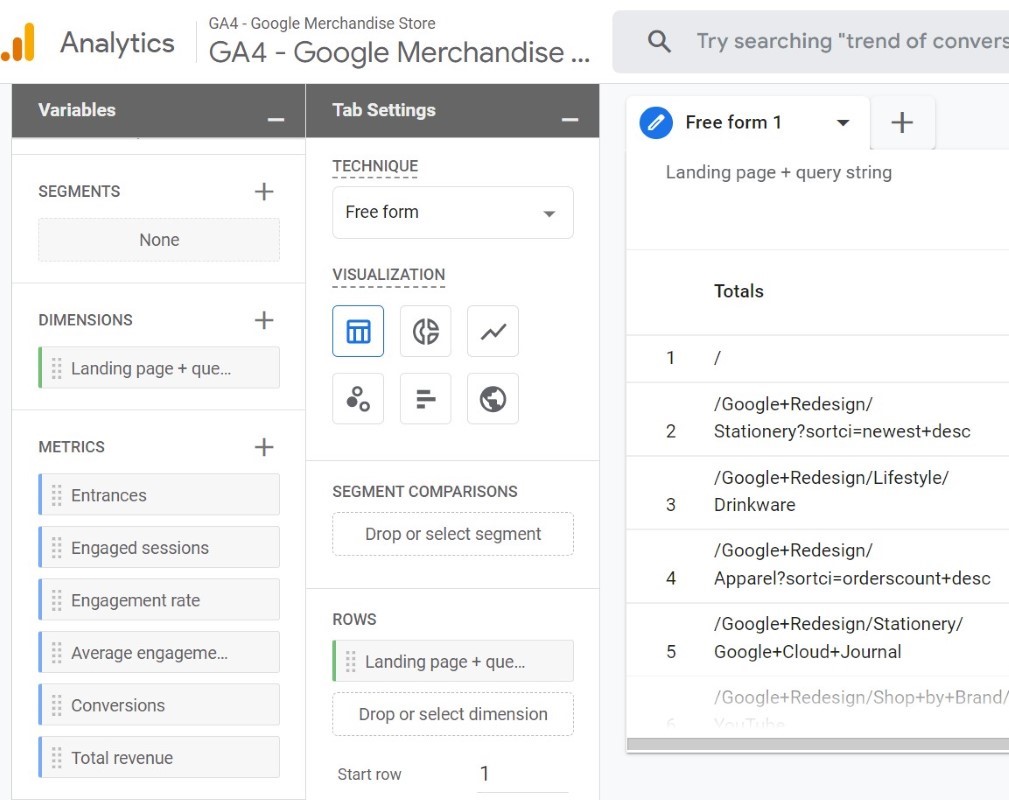Grab the Engaged sessions drag handle
1009x800 pixels.
coord(57,548)
